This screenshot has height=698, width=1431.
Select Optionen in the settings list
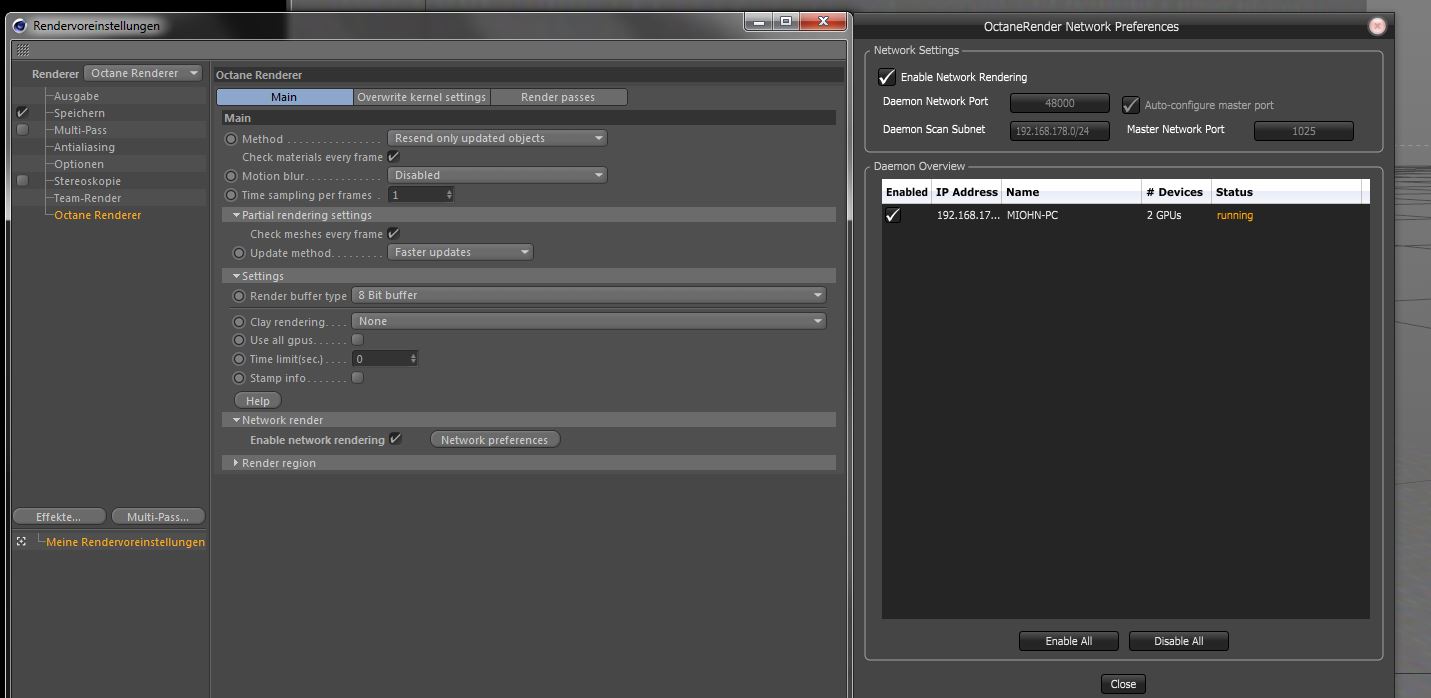point(79,164)
